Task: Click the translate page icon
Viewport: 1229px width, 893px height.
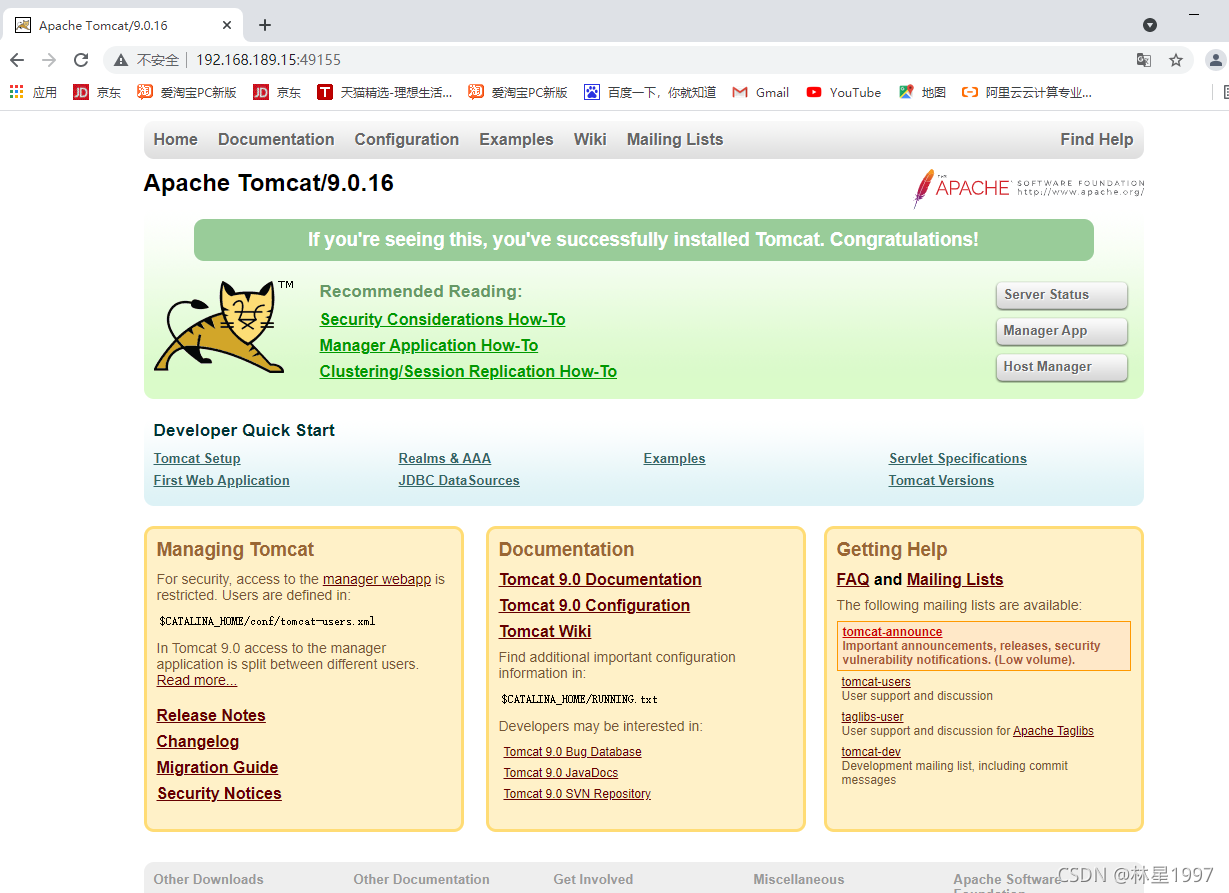Action: (1144, 60)
